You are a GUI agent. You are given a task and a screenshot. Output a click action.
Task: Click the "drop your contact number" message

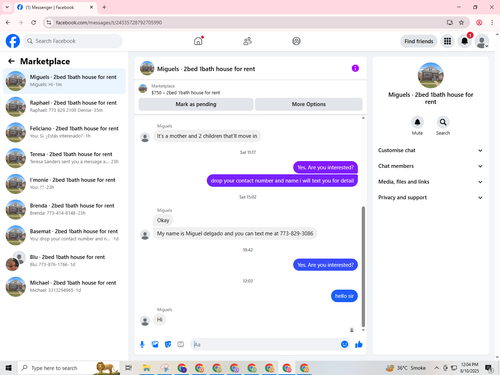coord(282,181)
